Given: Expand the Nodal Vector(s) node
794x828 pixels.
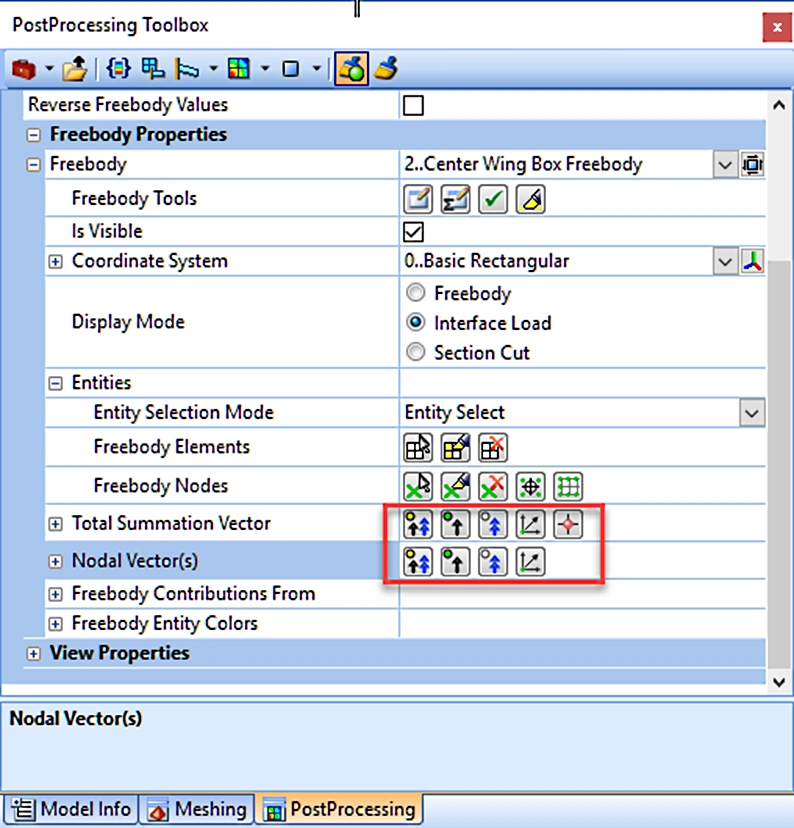Looking at the screenshot, I should pos(55,561).
